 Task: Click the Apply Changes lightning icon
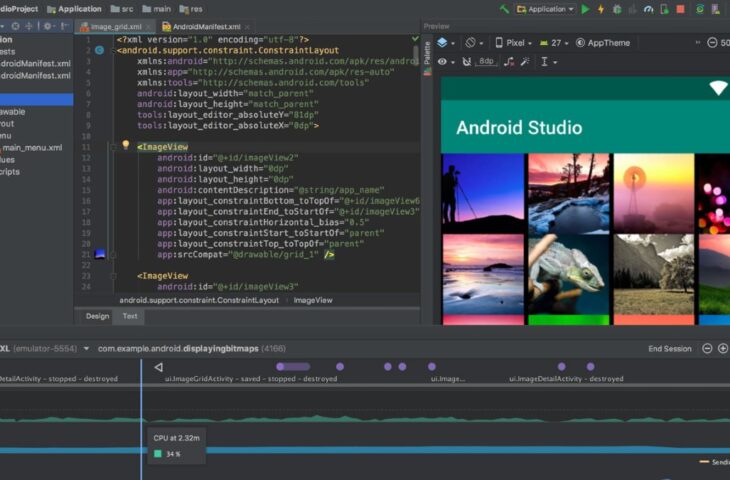point(601,9)
